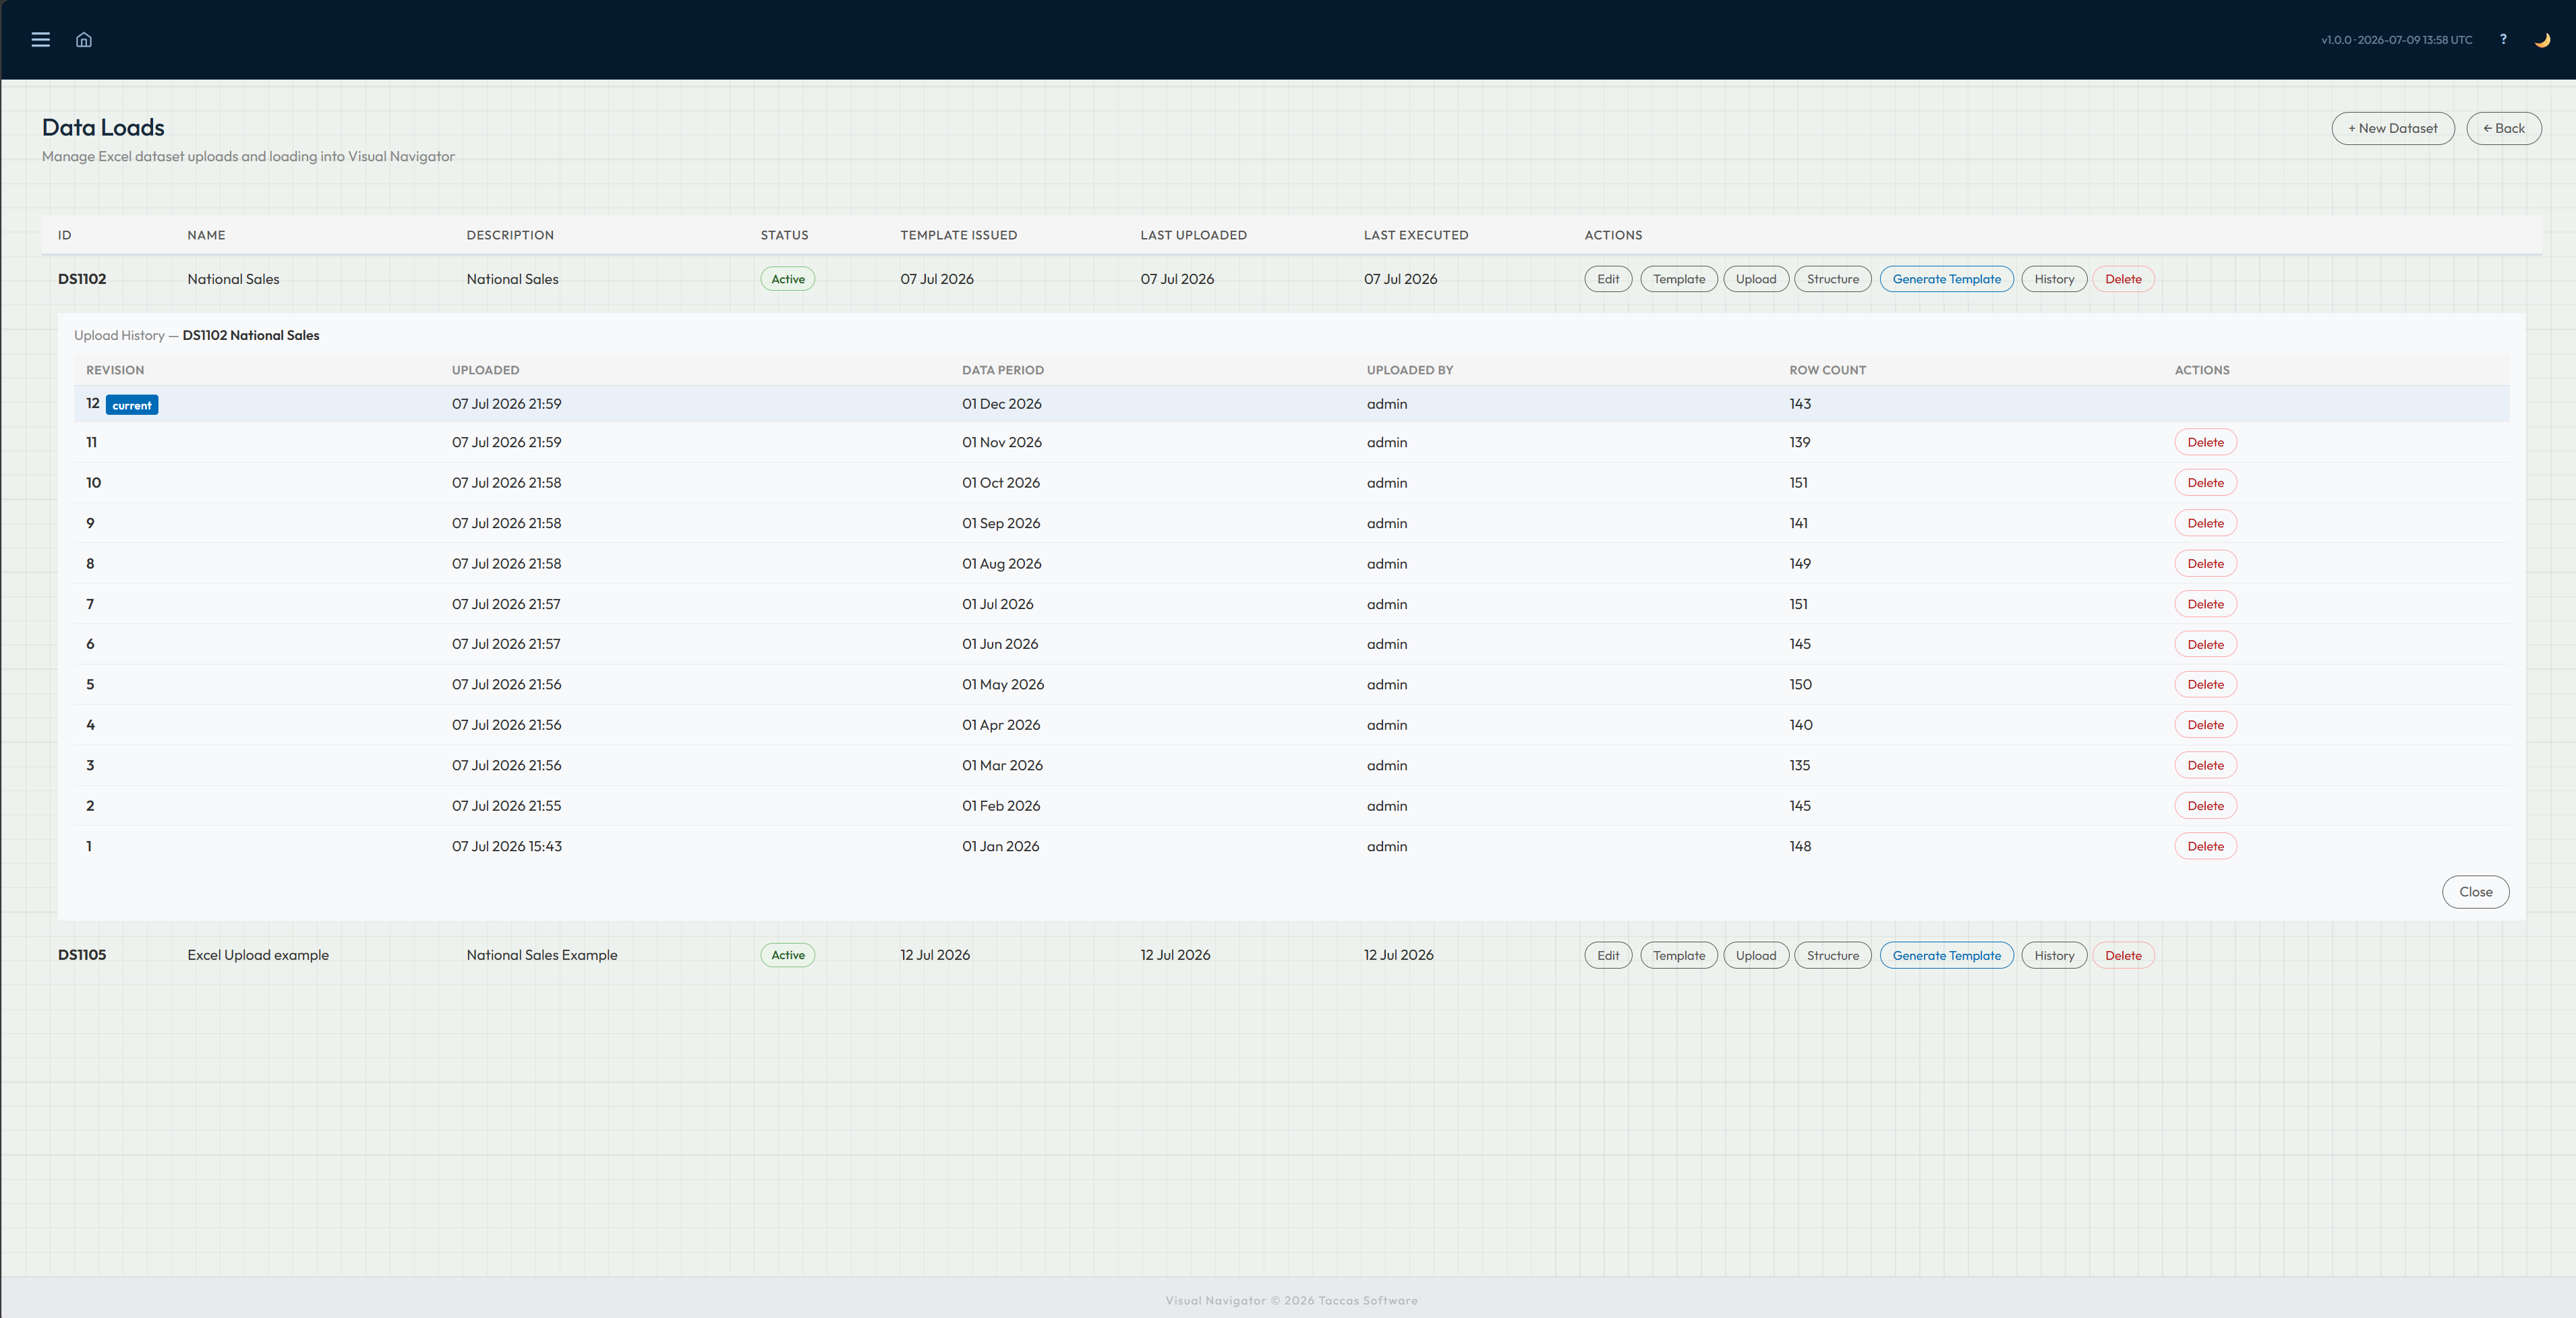The image size is (2576, 1318).
Task: Click the ROW COUNT column header
Action: click(1828, 370)
